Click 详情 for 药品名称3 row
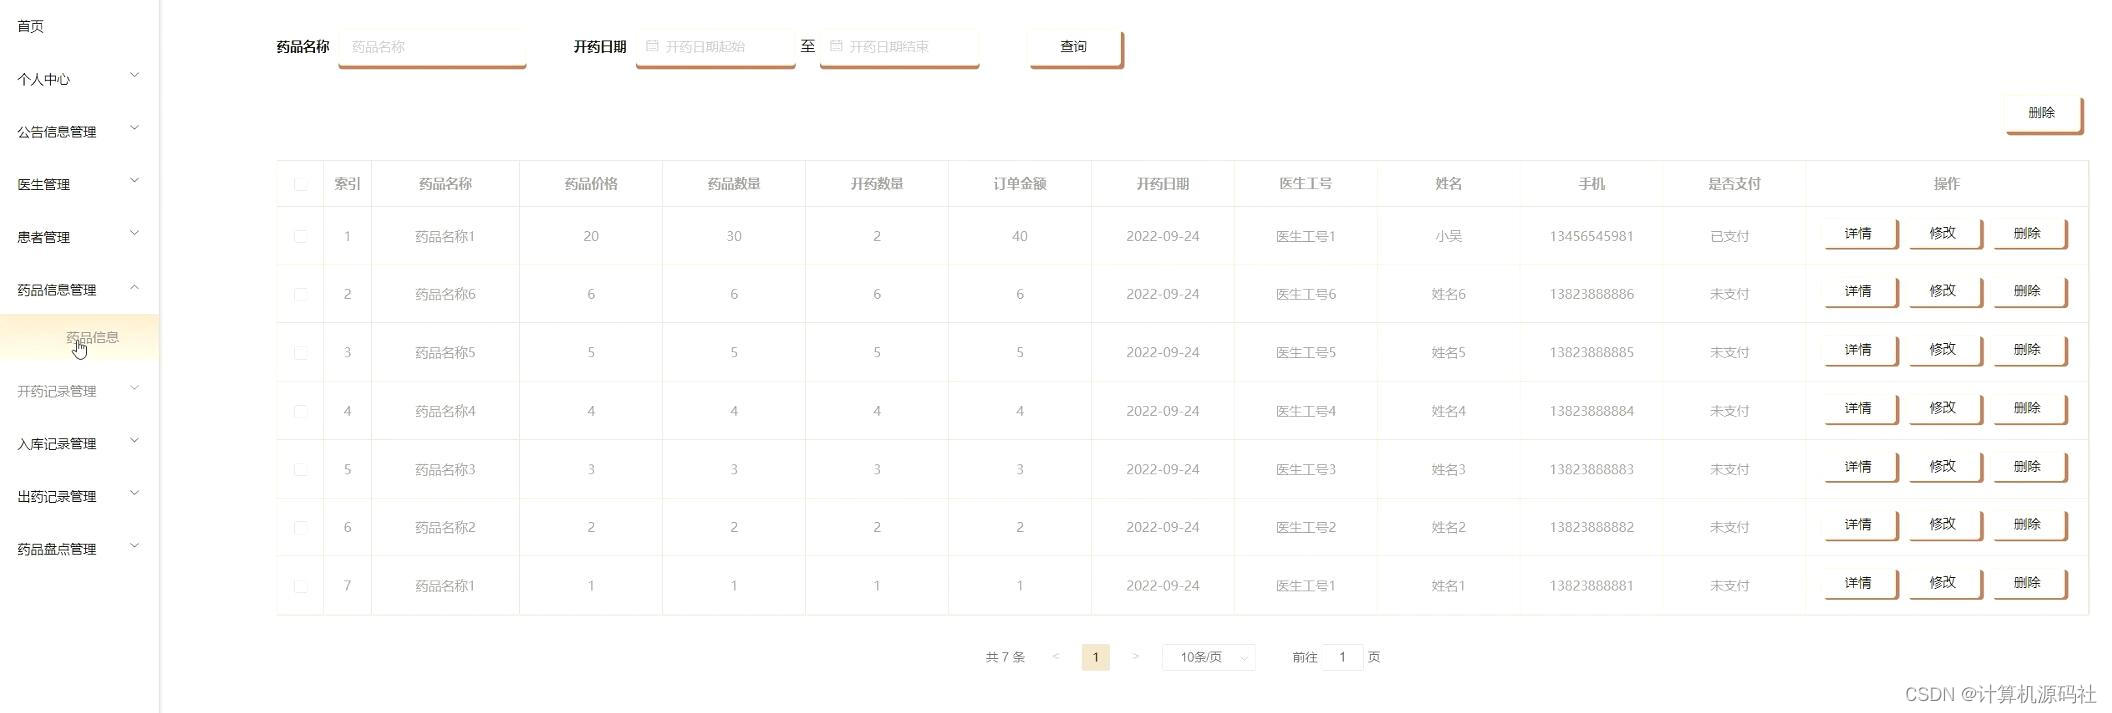 (x=1860, y=467)
